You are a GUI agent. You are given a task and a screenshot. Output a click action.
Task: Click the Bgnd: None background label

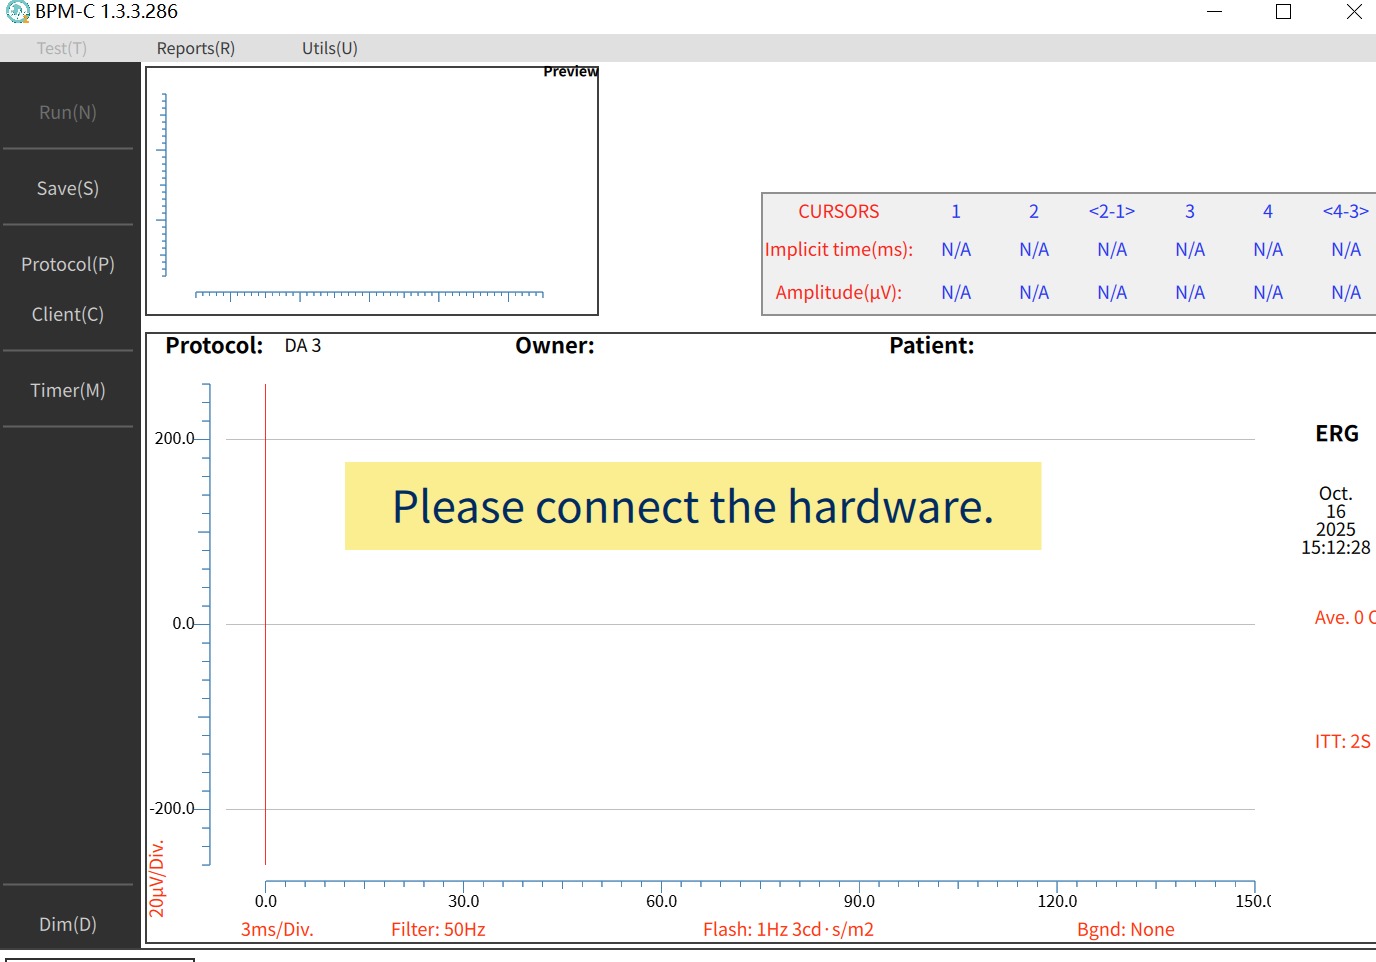(x=1125, y=929)
